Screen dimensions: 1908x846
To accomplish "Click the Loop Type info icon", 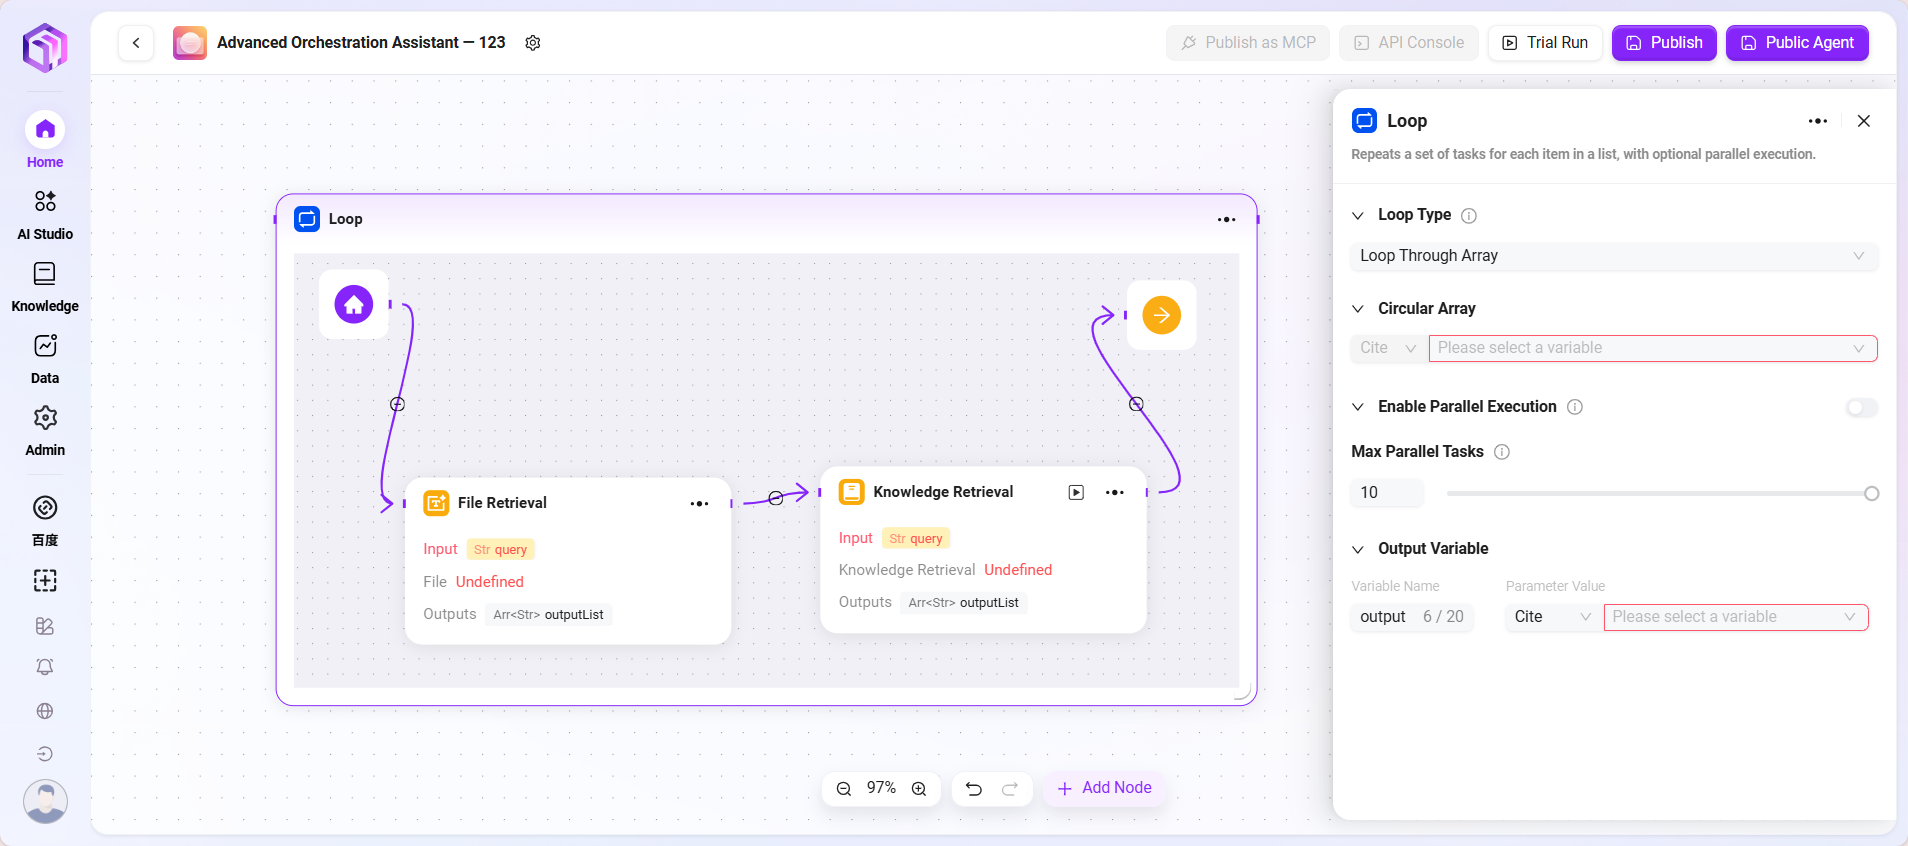I will coord(1469,216).
